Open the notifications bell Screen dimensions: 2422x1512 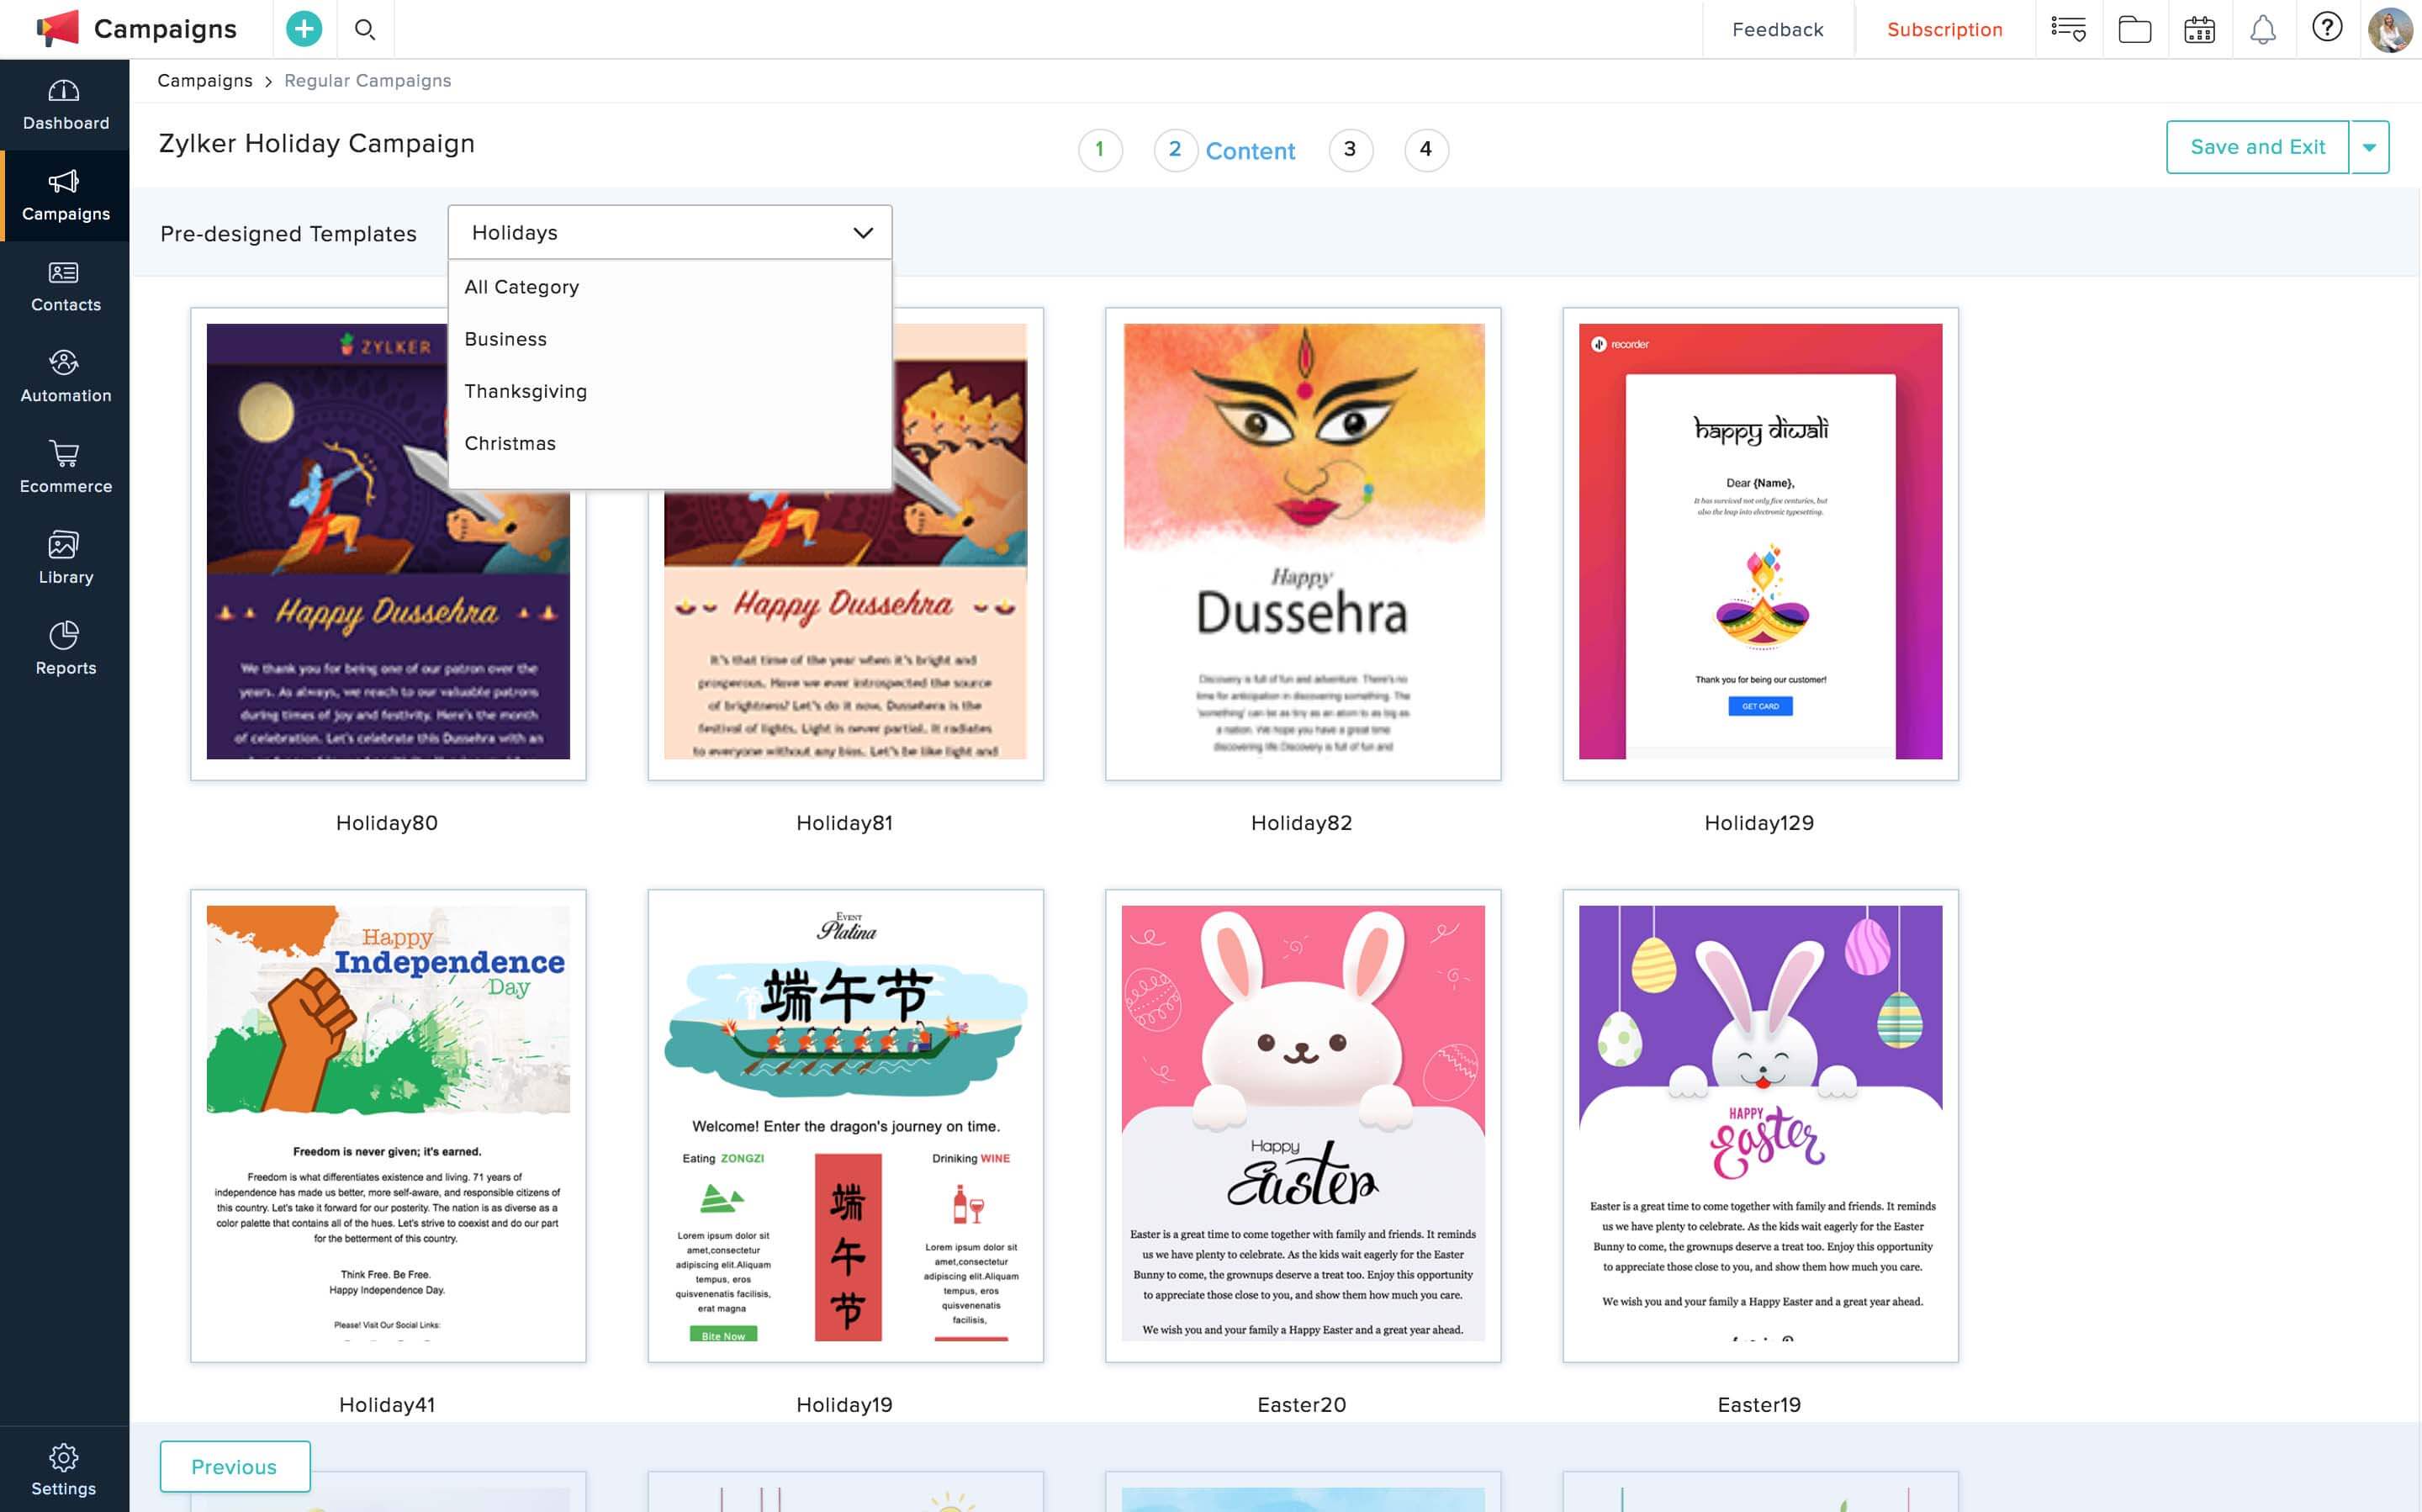(2263, 29)
